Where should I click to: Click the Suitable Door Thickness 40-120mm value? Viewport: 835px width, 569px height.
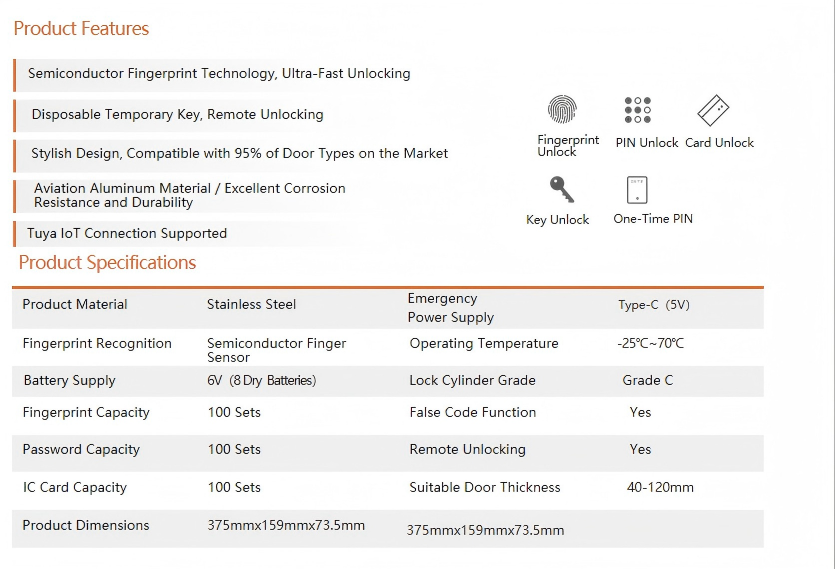pos(659,488)
